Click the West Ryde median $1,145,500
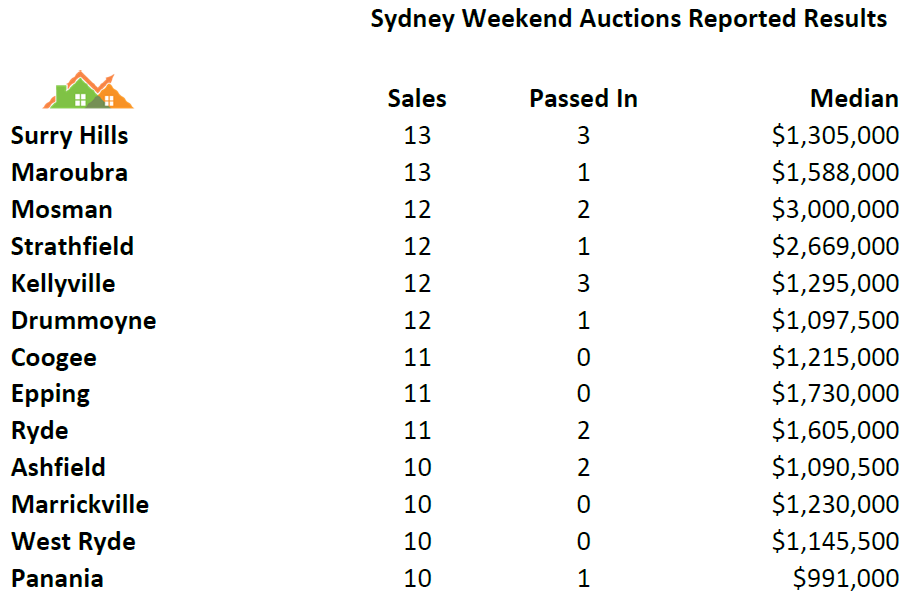 pos(835,541)
